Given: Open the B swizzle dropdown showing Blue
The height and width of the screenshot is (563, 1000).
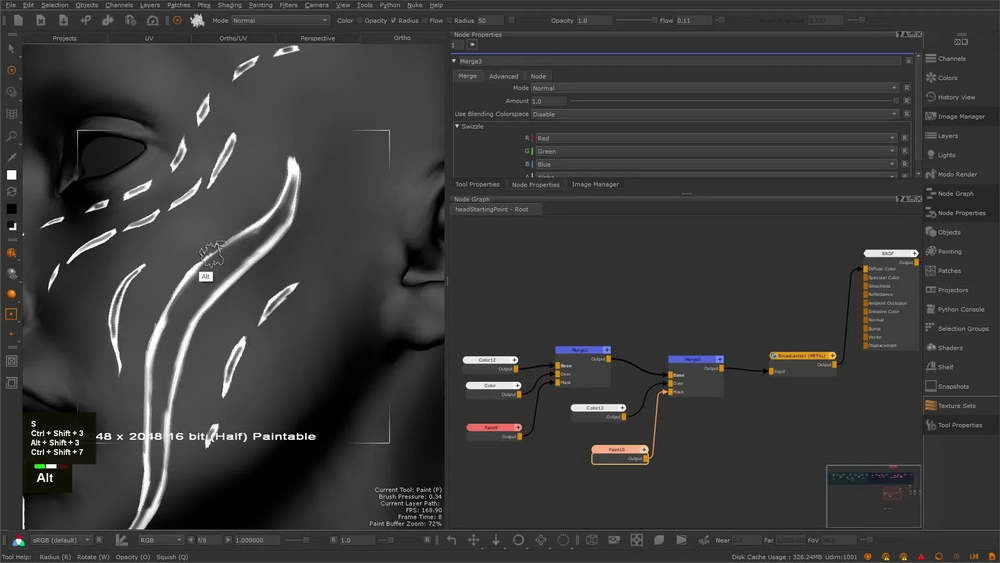Looking at the screenshot, I should coord(716,165).
